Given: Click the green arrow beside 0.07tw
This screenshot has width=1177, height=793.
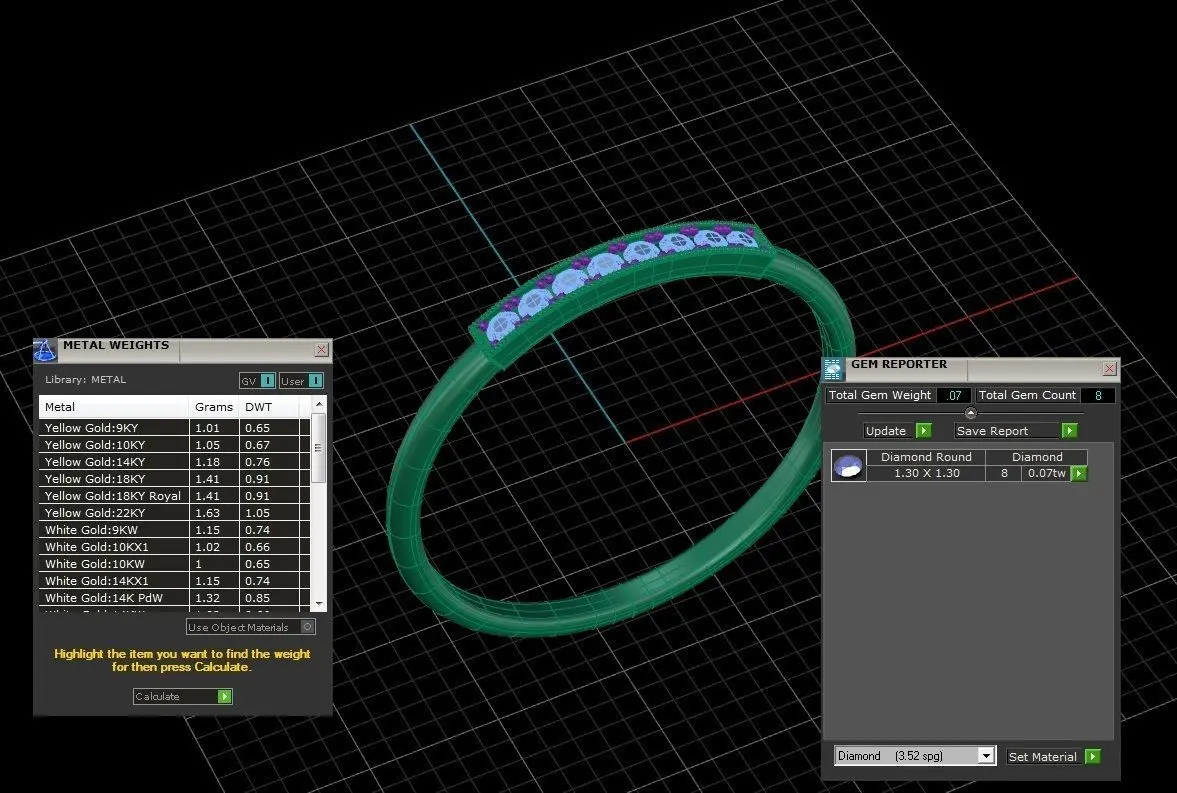Looking at the screenshot, I should coord(1079,473).
